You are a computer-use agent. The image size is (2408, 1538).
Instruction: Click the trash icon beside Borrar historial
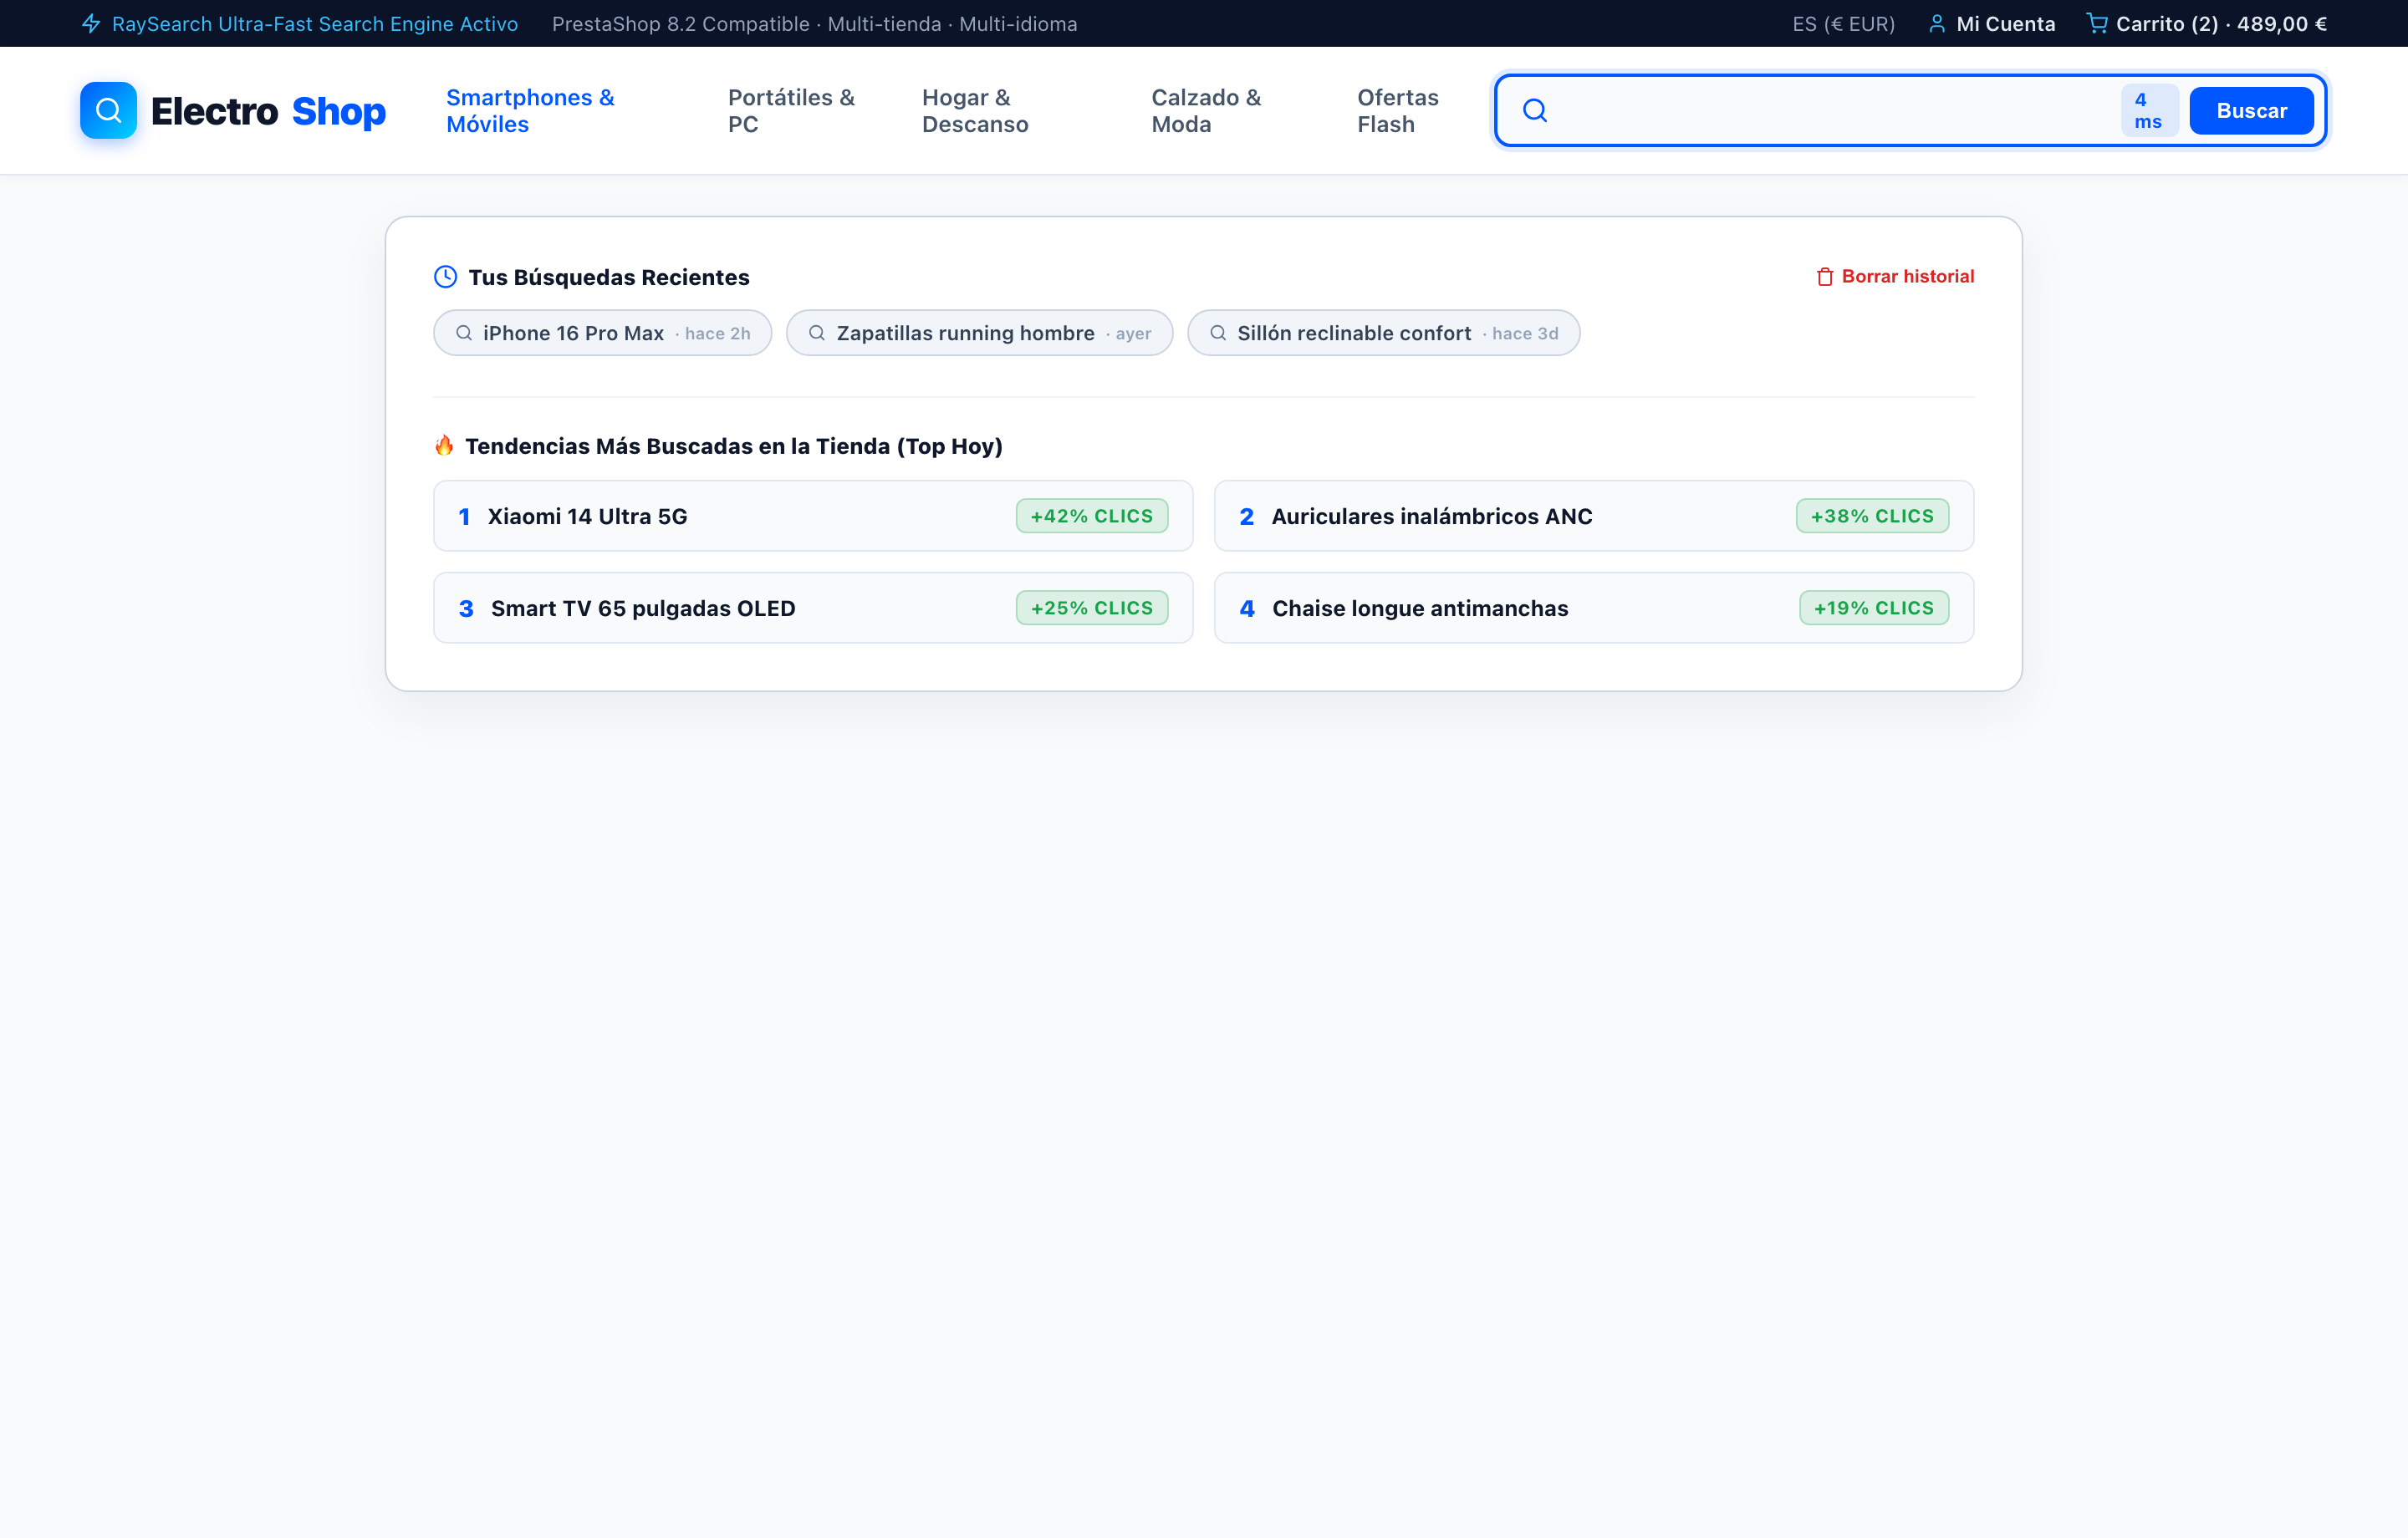[x=1825, y=277]
